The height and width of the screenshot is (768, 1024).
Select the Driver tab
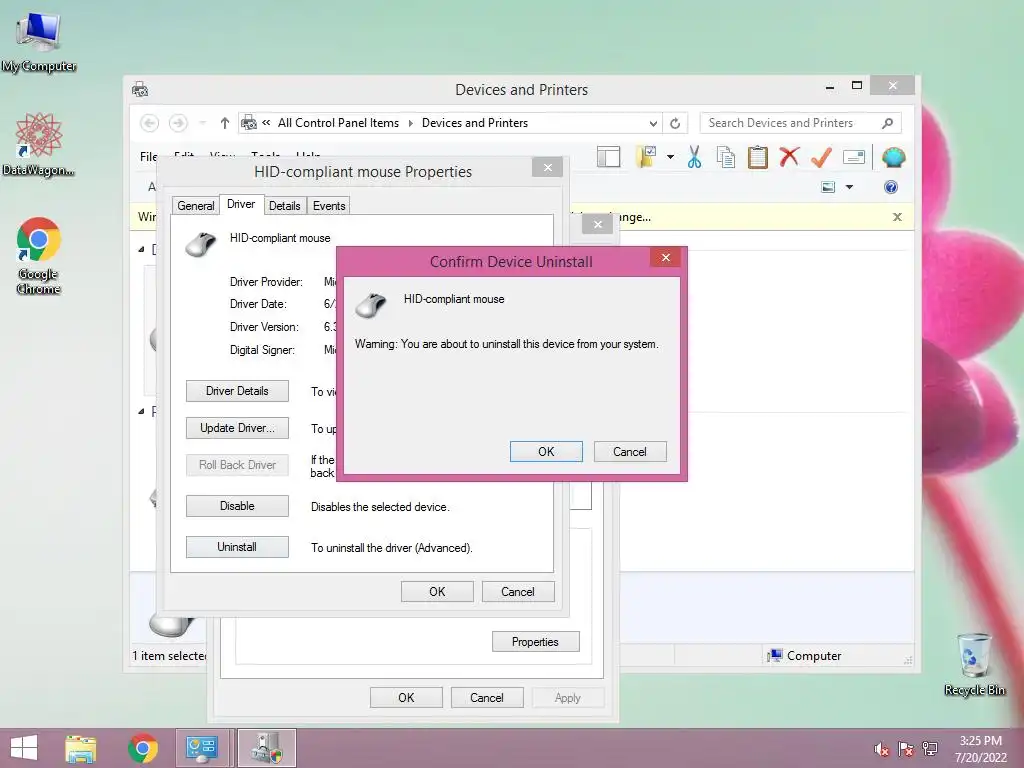[241, 204]
